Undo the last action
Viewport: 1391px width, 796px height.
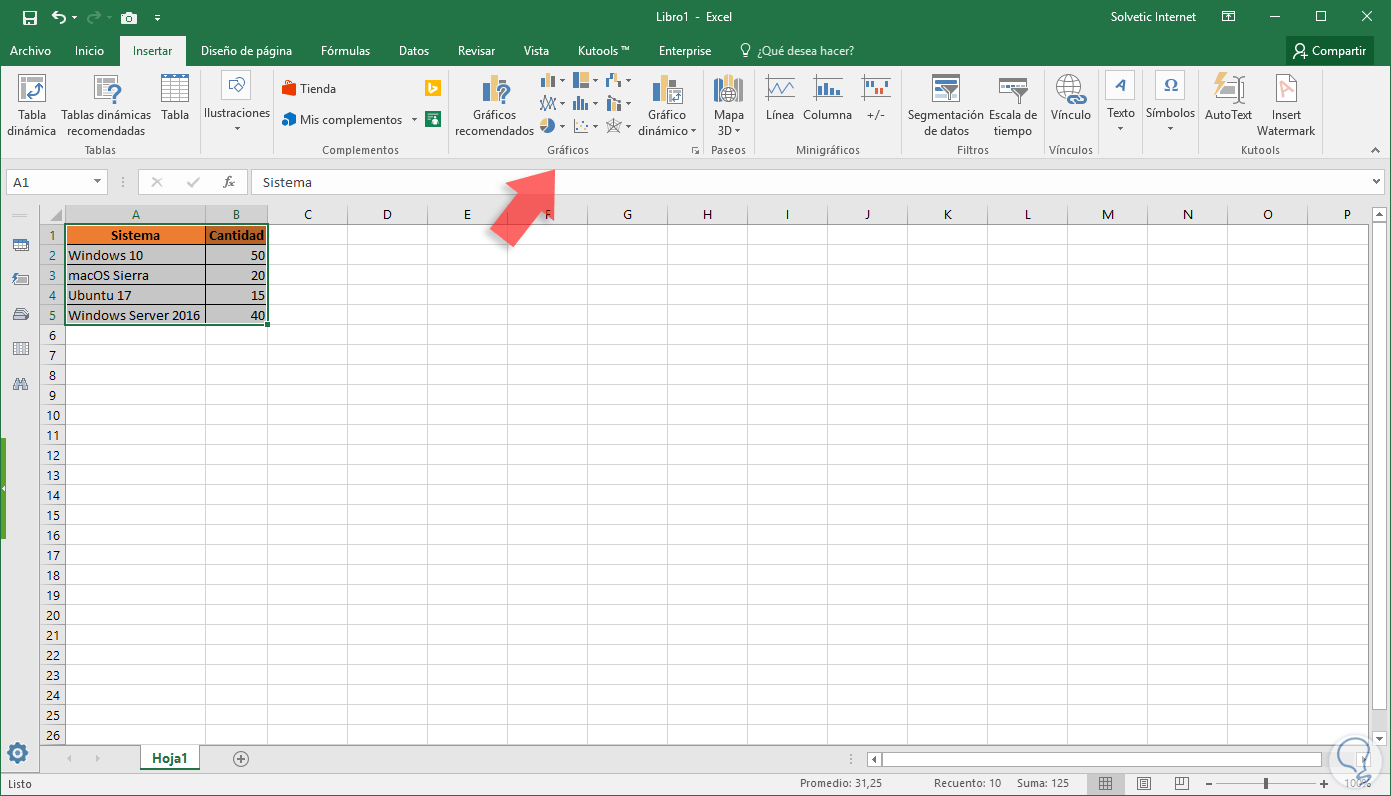(59, 17)
